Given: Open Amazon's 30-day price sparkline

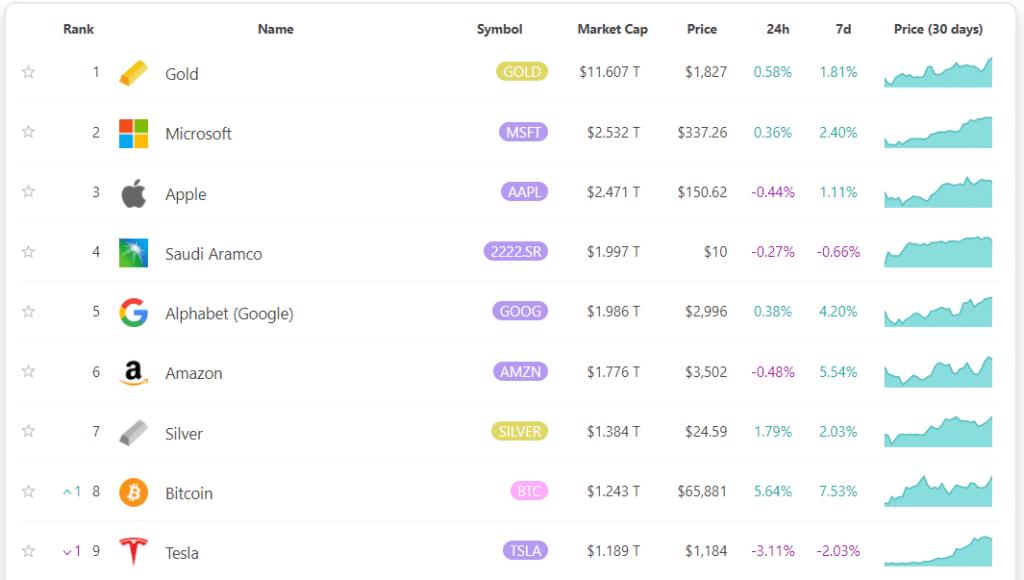Looking at the screenshot, I should pos(938,372).
